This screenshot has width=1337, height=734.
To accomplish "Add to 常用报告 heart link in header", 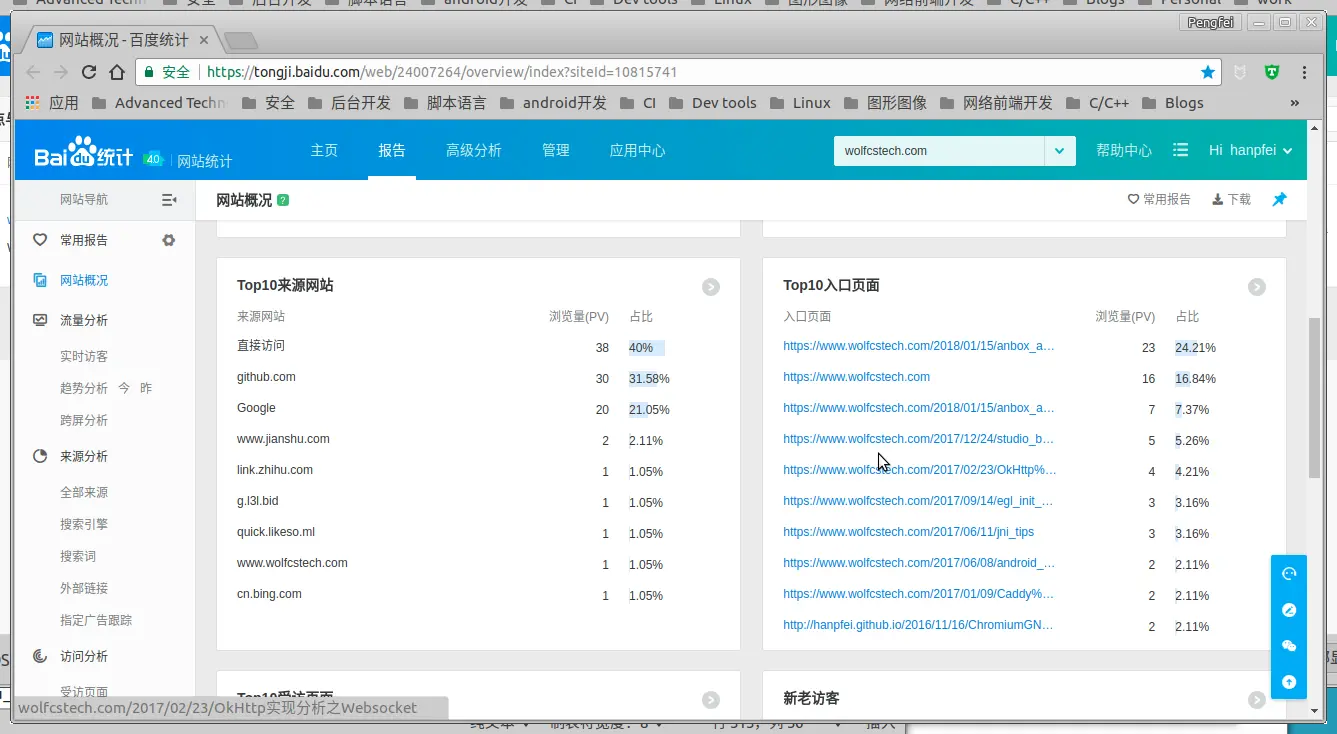I will [1159, 199].
